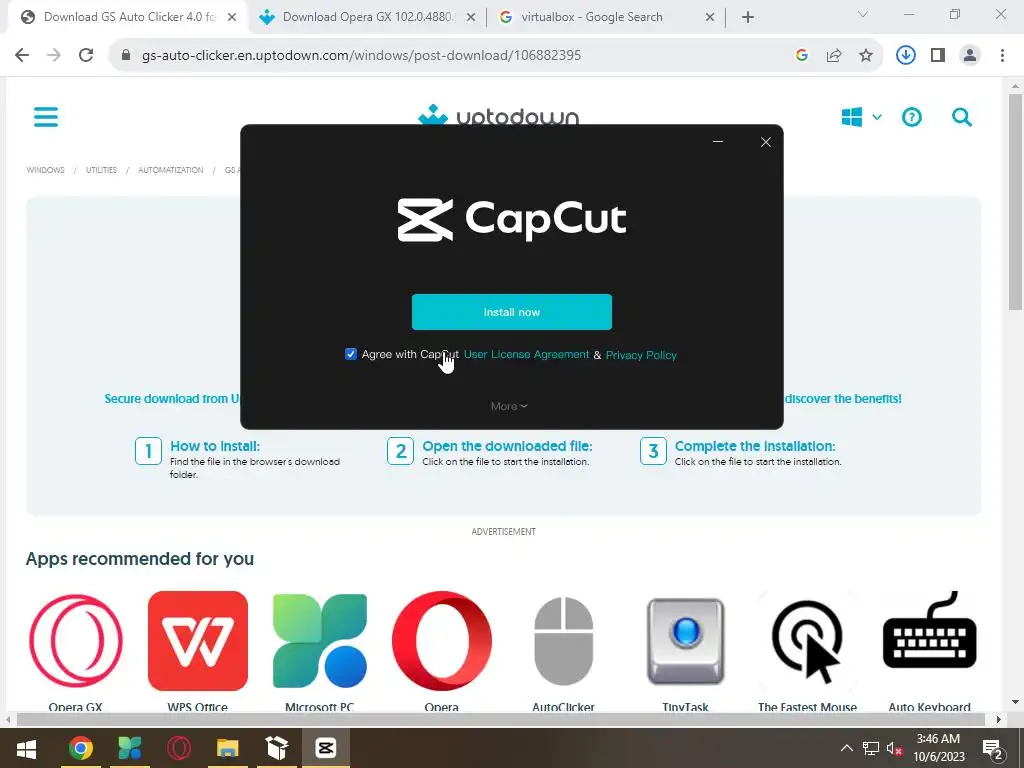Expand the More options in CapCut installer

[x=509, y=406]
